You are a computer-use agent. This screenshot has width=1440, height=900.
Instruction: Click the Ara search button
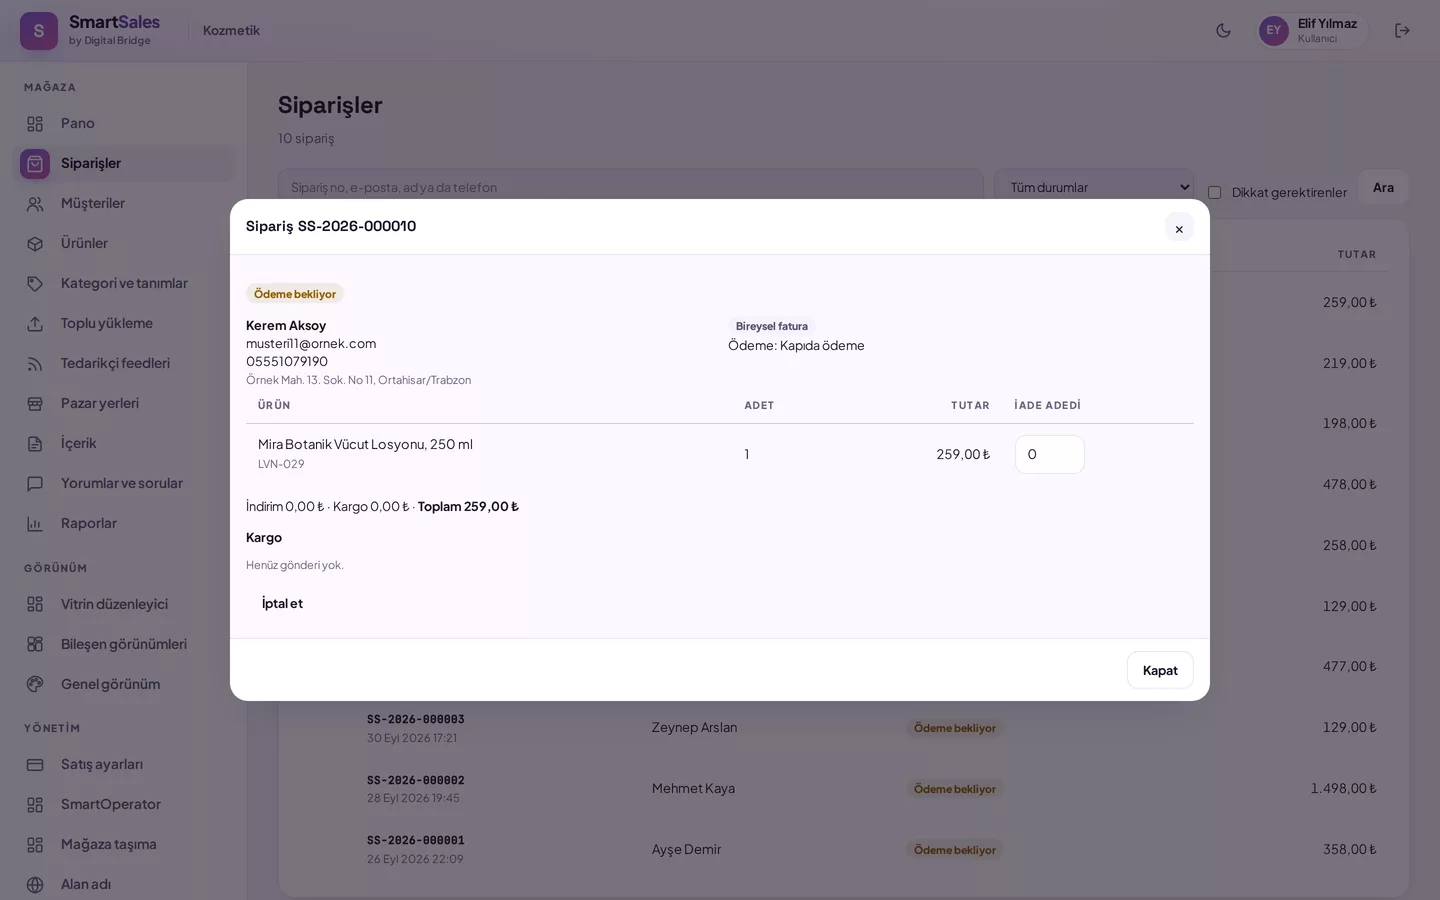pyautogui.click(x=1383, y=187)
